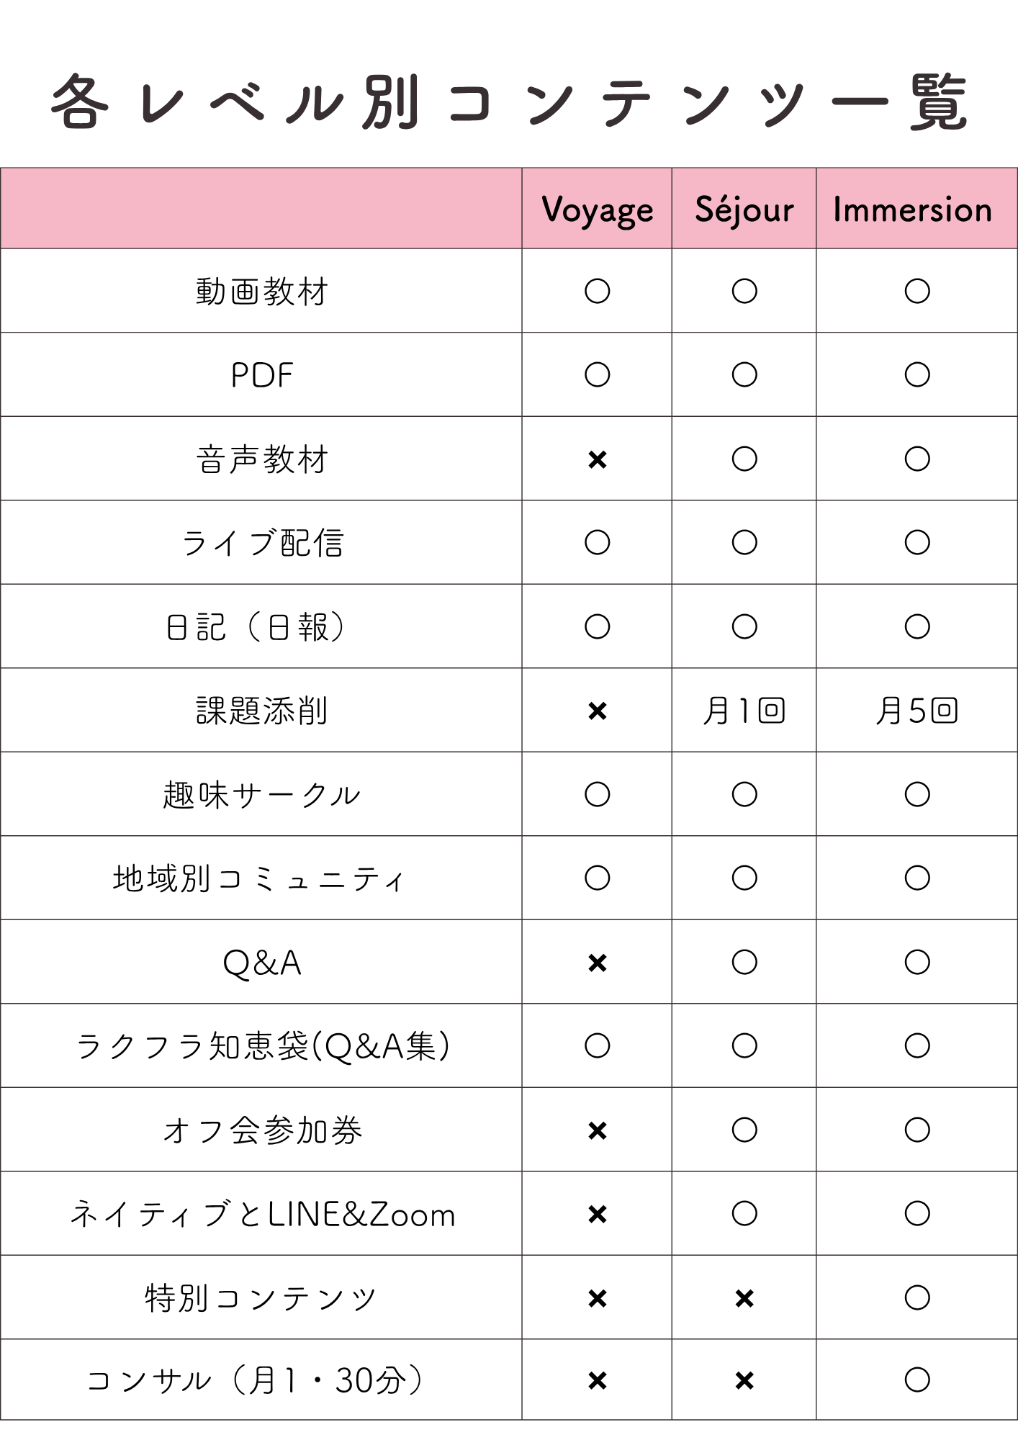This screenshot has height=1440, width=1018.
Task: Click the Immersion column header
Action: [912, 209]
